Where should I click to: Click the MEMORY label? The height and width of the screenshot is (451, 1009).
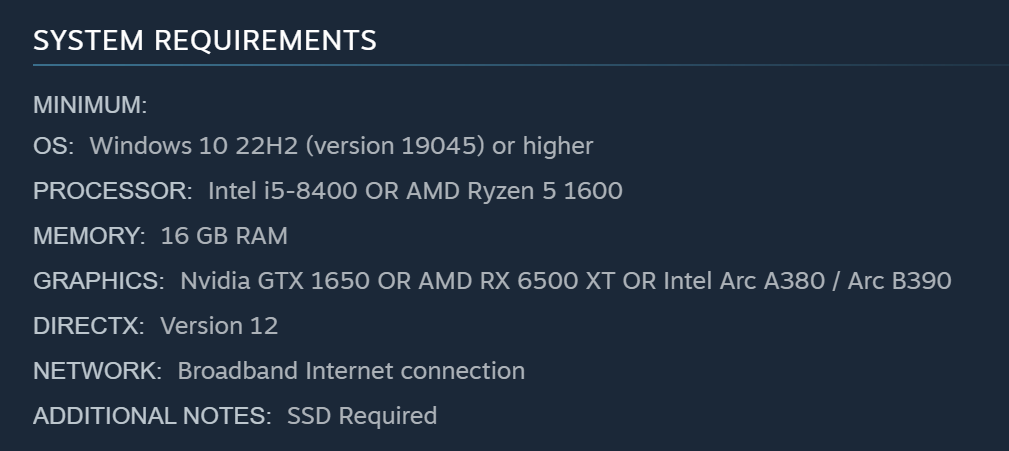point(89,236)
